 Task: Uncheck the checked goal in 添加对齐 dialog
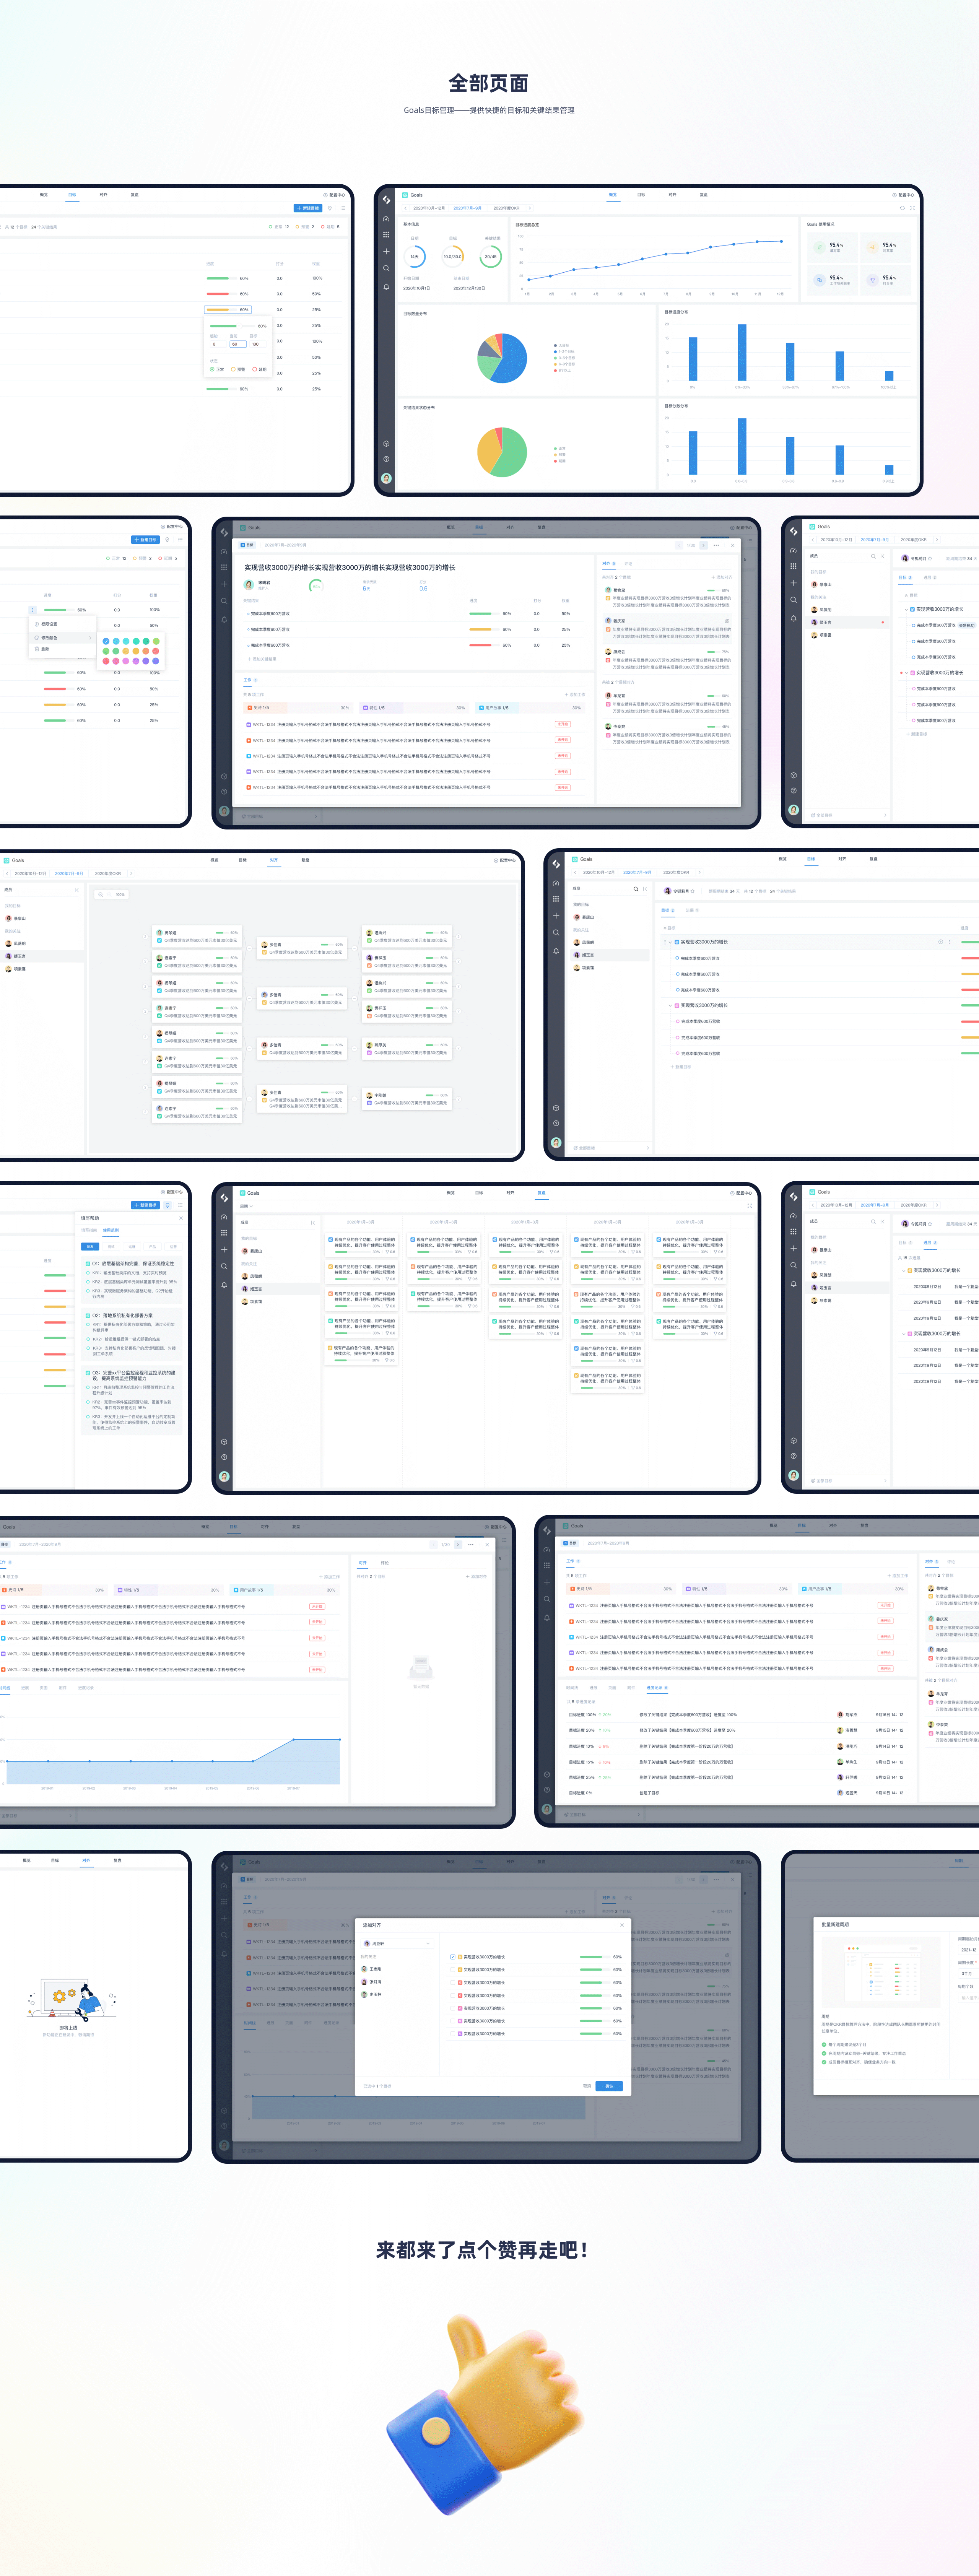click(x=453, y=1957)
